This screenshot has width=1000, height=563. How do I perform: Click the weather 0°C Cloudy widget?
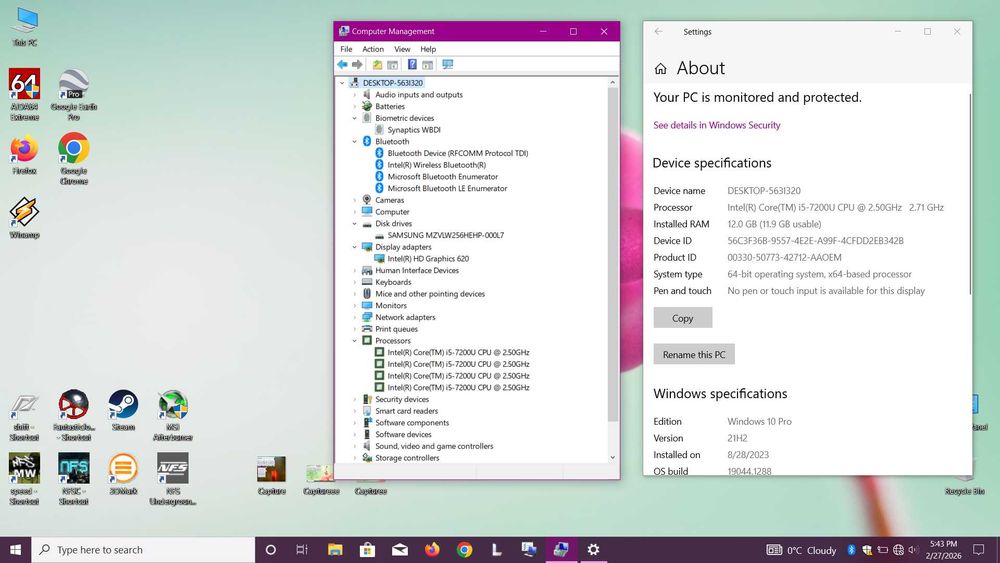[x=802, y=550]
